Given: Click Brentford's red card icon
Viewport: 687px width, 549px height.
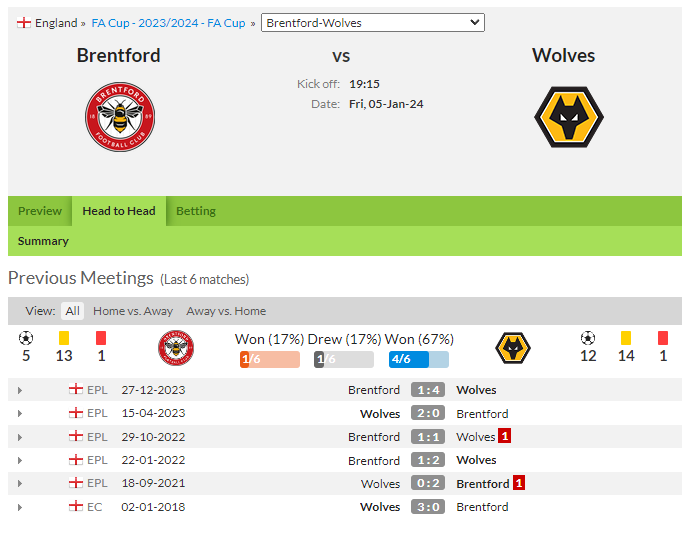Looking at the screenshot, I should (x=101, y=338).
